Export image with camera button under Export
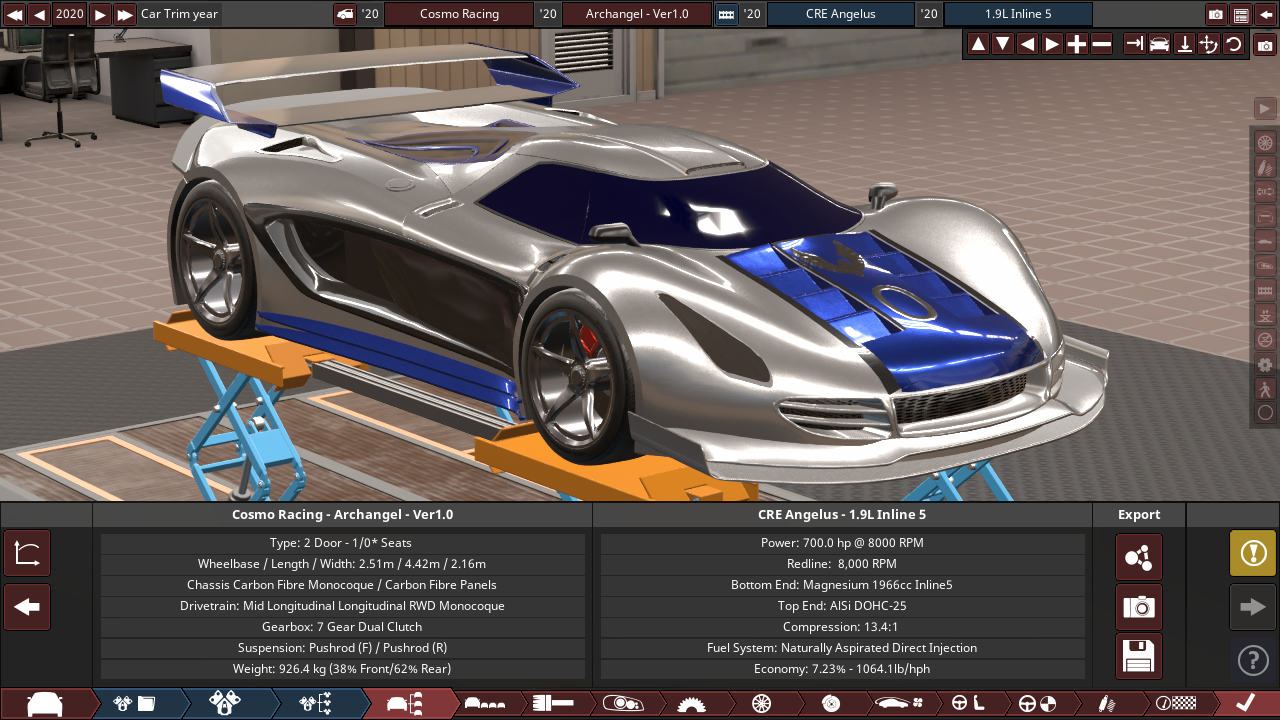 point(1139,607)
